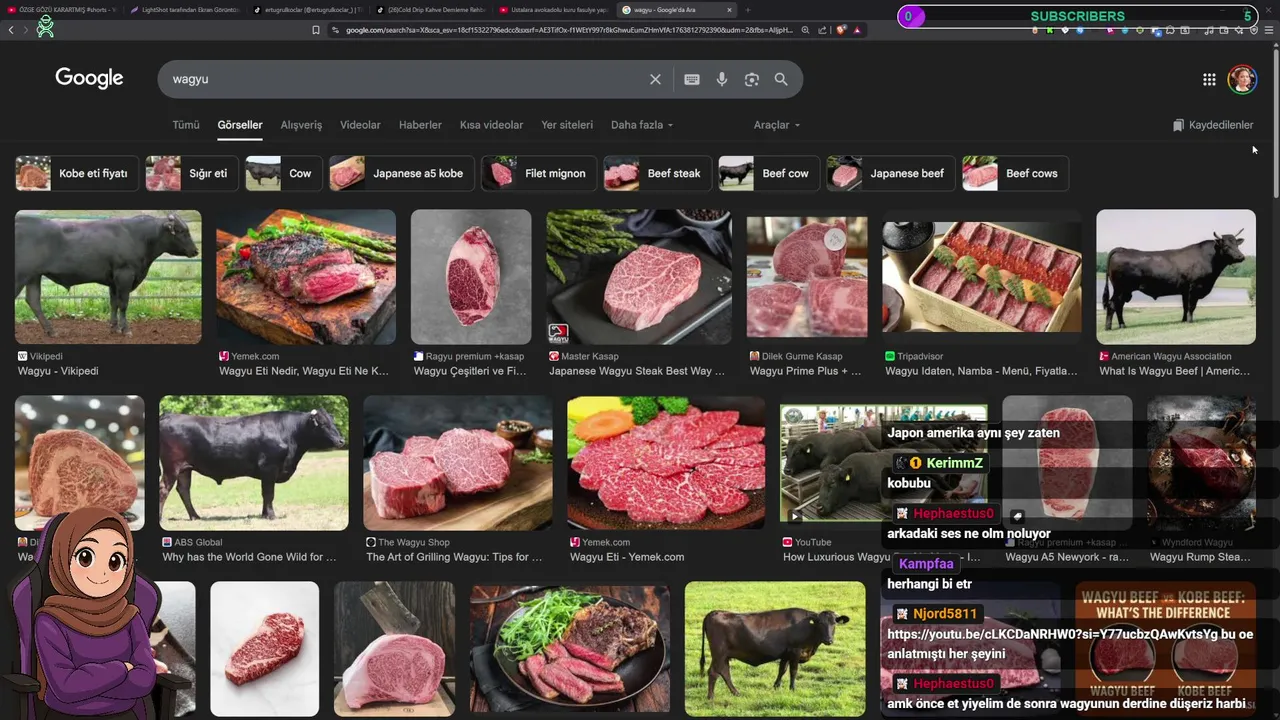Click the bookmark icon in address bar

coord(316,30)
